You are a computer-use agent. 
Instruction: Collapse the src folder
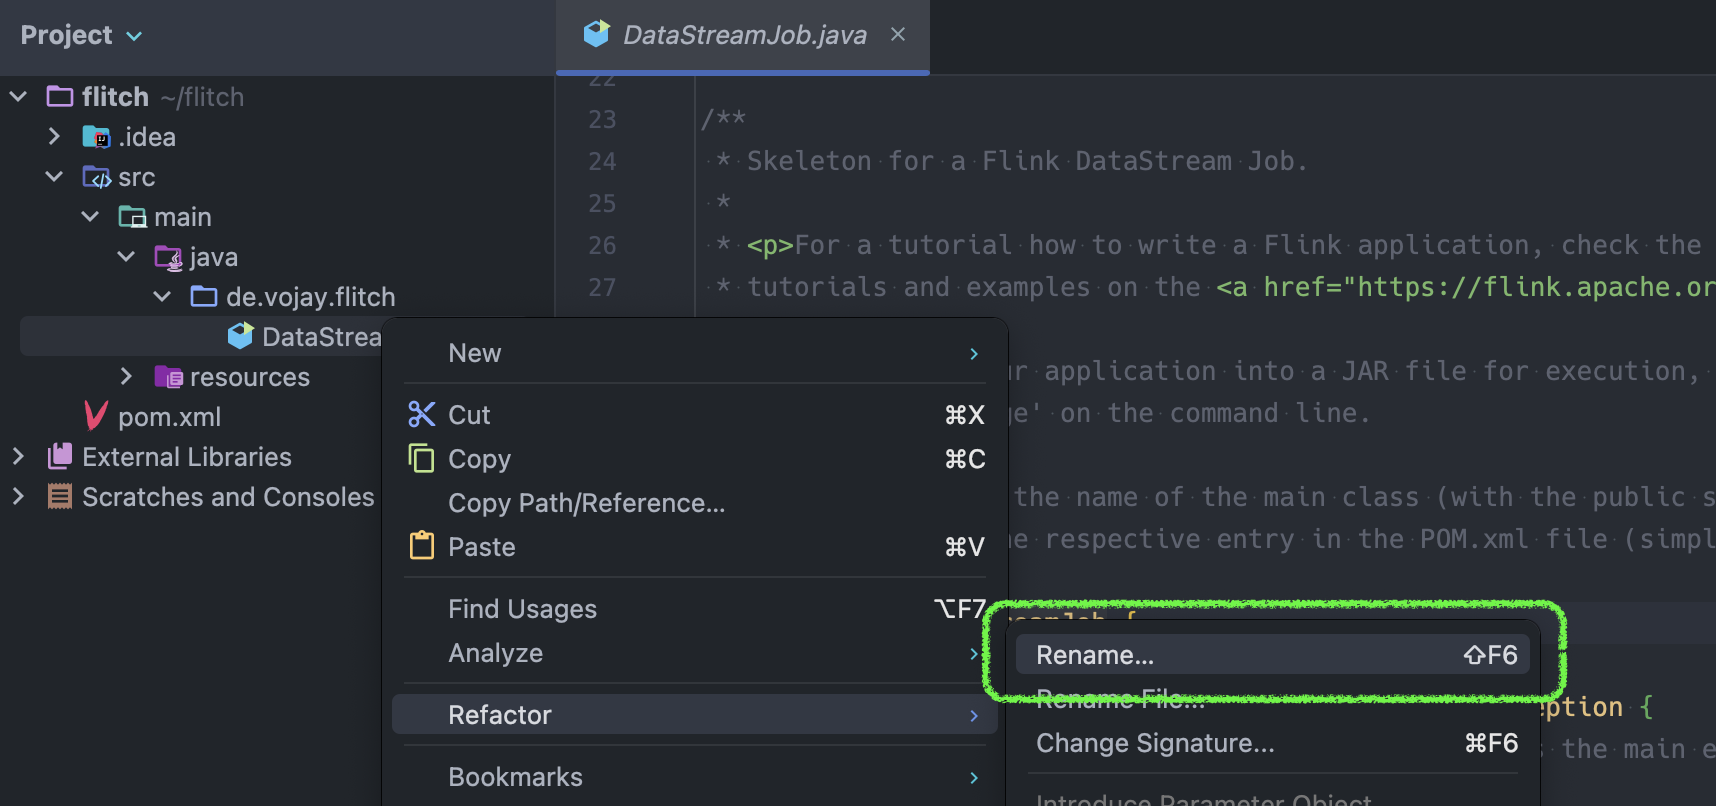(x=54, y=177)
